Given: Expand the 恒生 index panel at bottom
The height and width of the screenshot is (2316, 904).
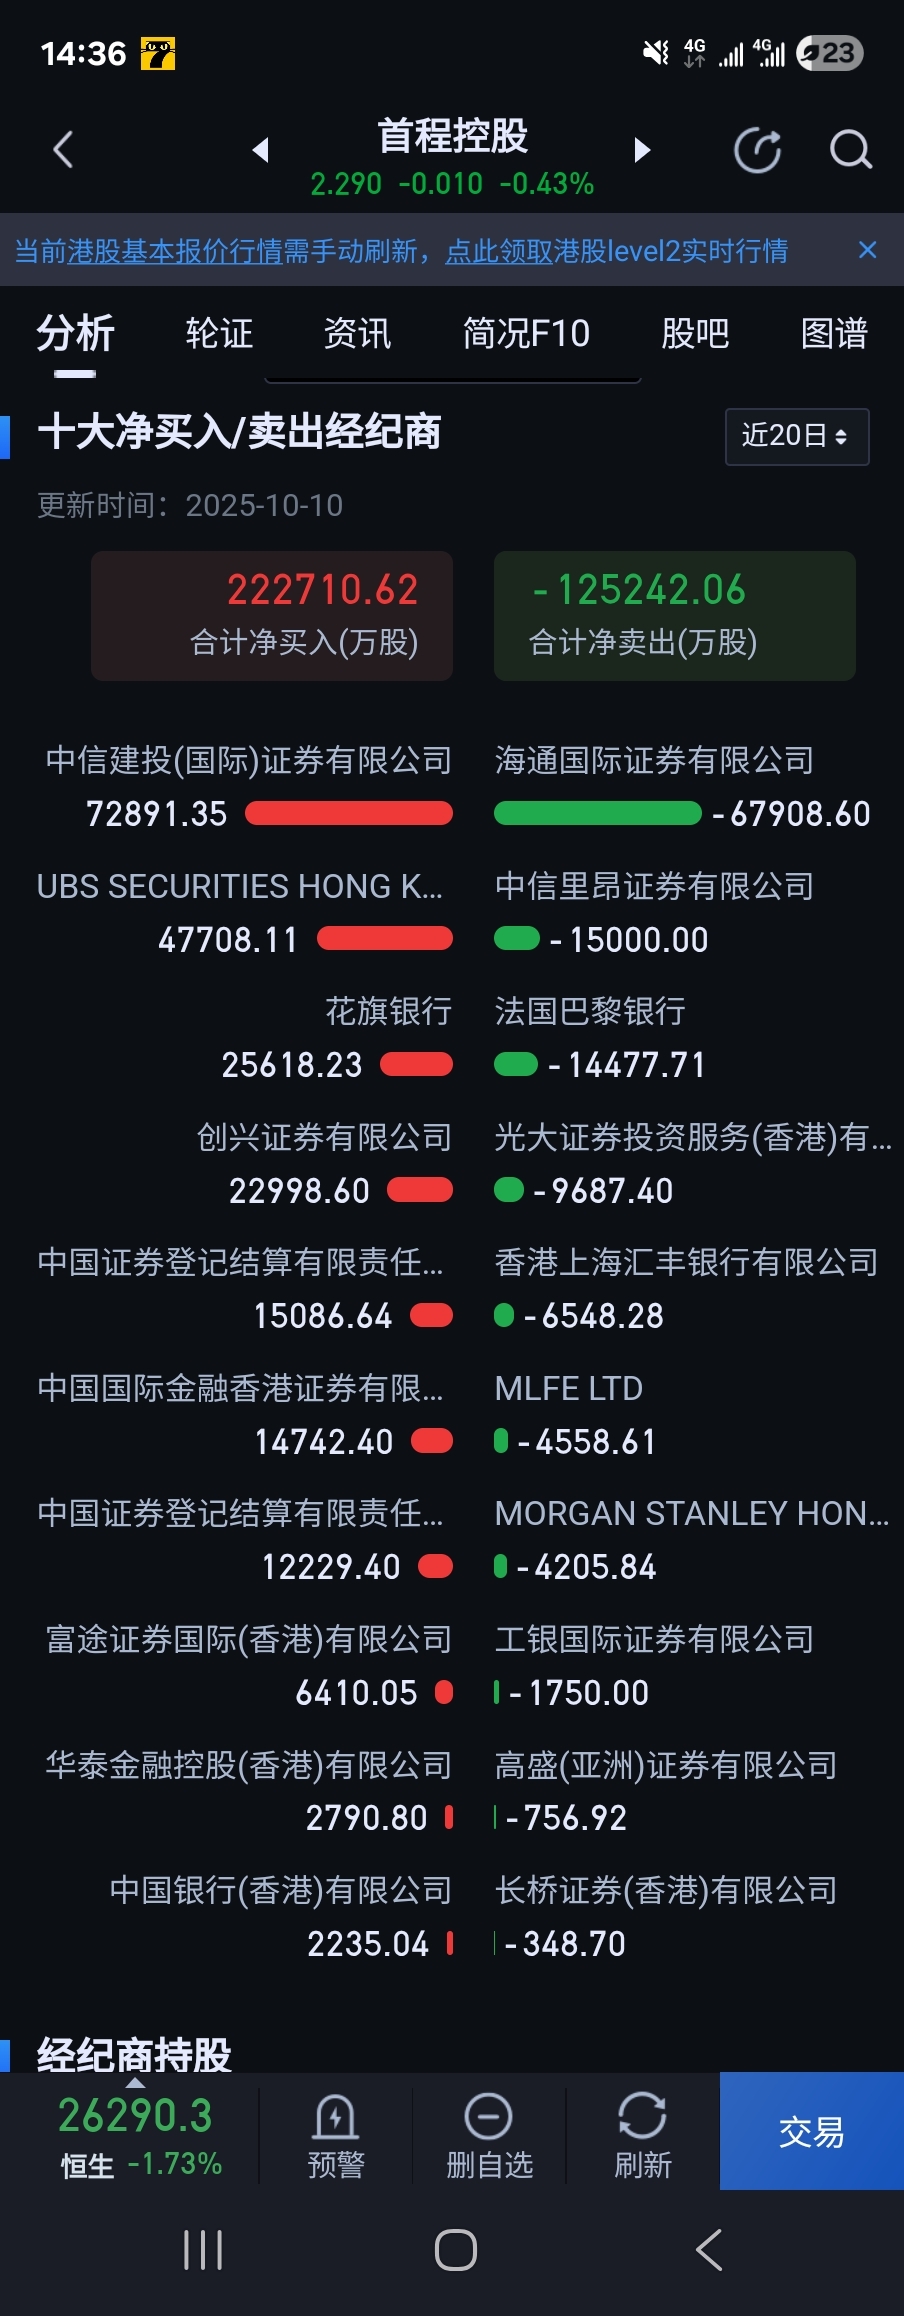Looking at the screenshot, I should point(135,2132).
